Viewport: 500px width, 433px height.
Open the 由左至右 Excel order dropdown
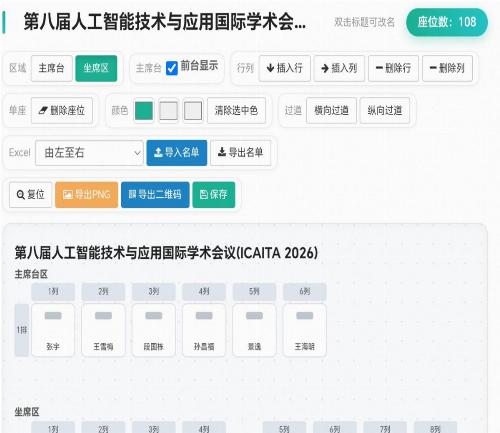(x=89, y=153)
